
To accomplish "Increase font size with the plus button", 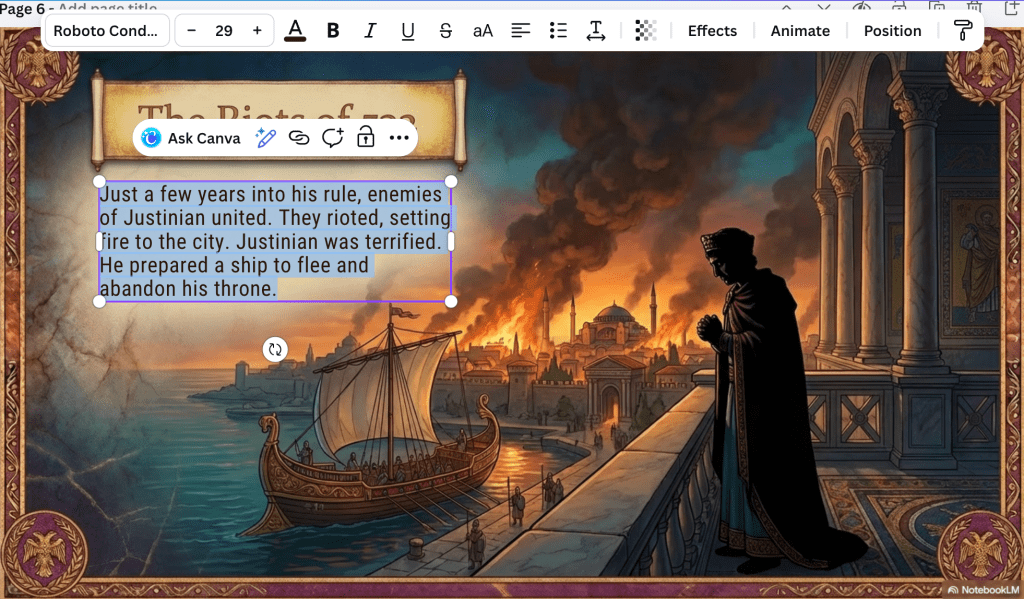I will [257, 31].
